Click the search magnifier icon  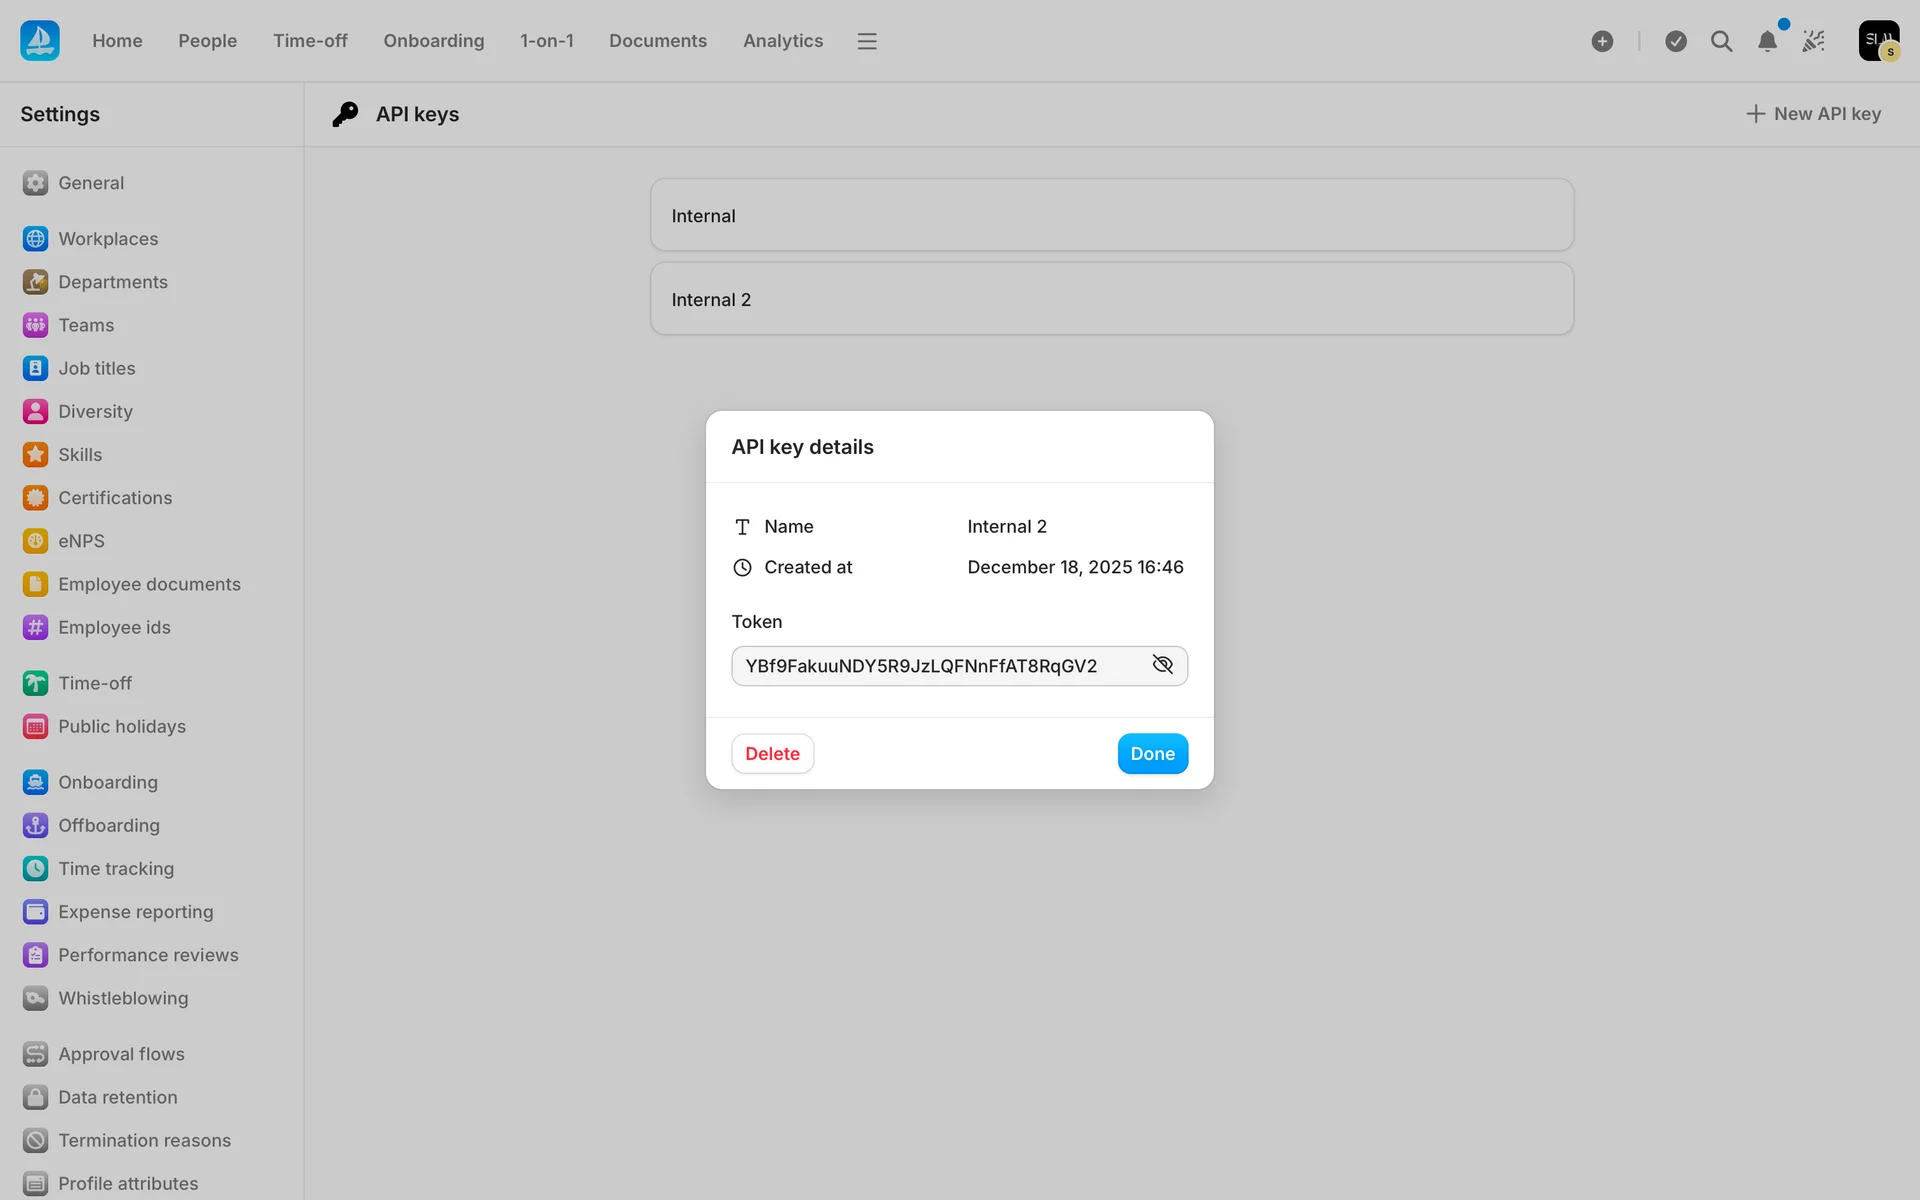(1721, 41)
